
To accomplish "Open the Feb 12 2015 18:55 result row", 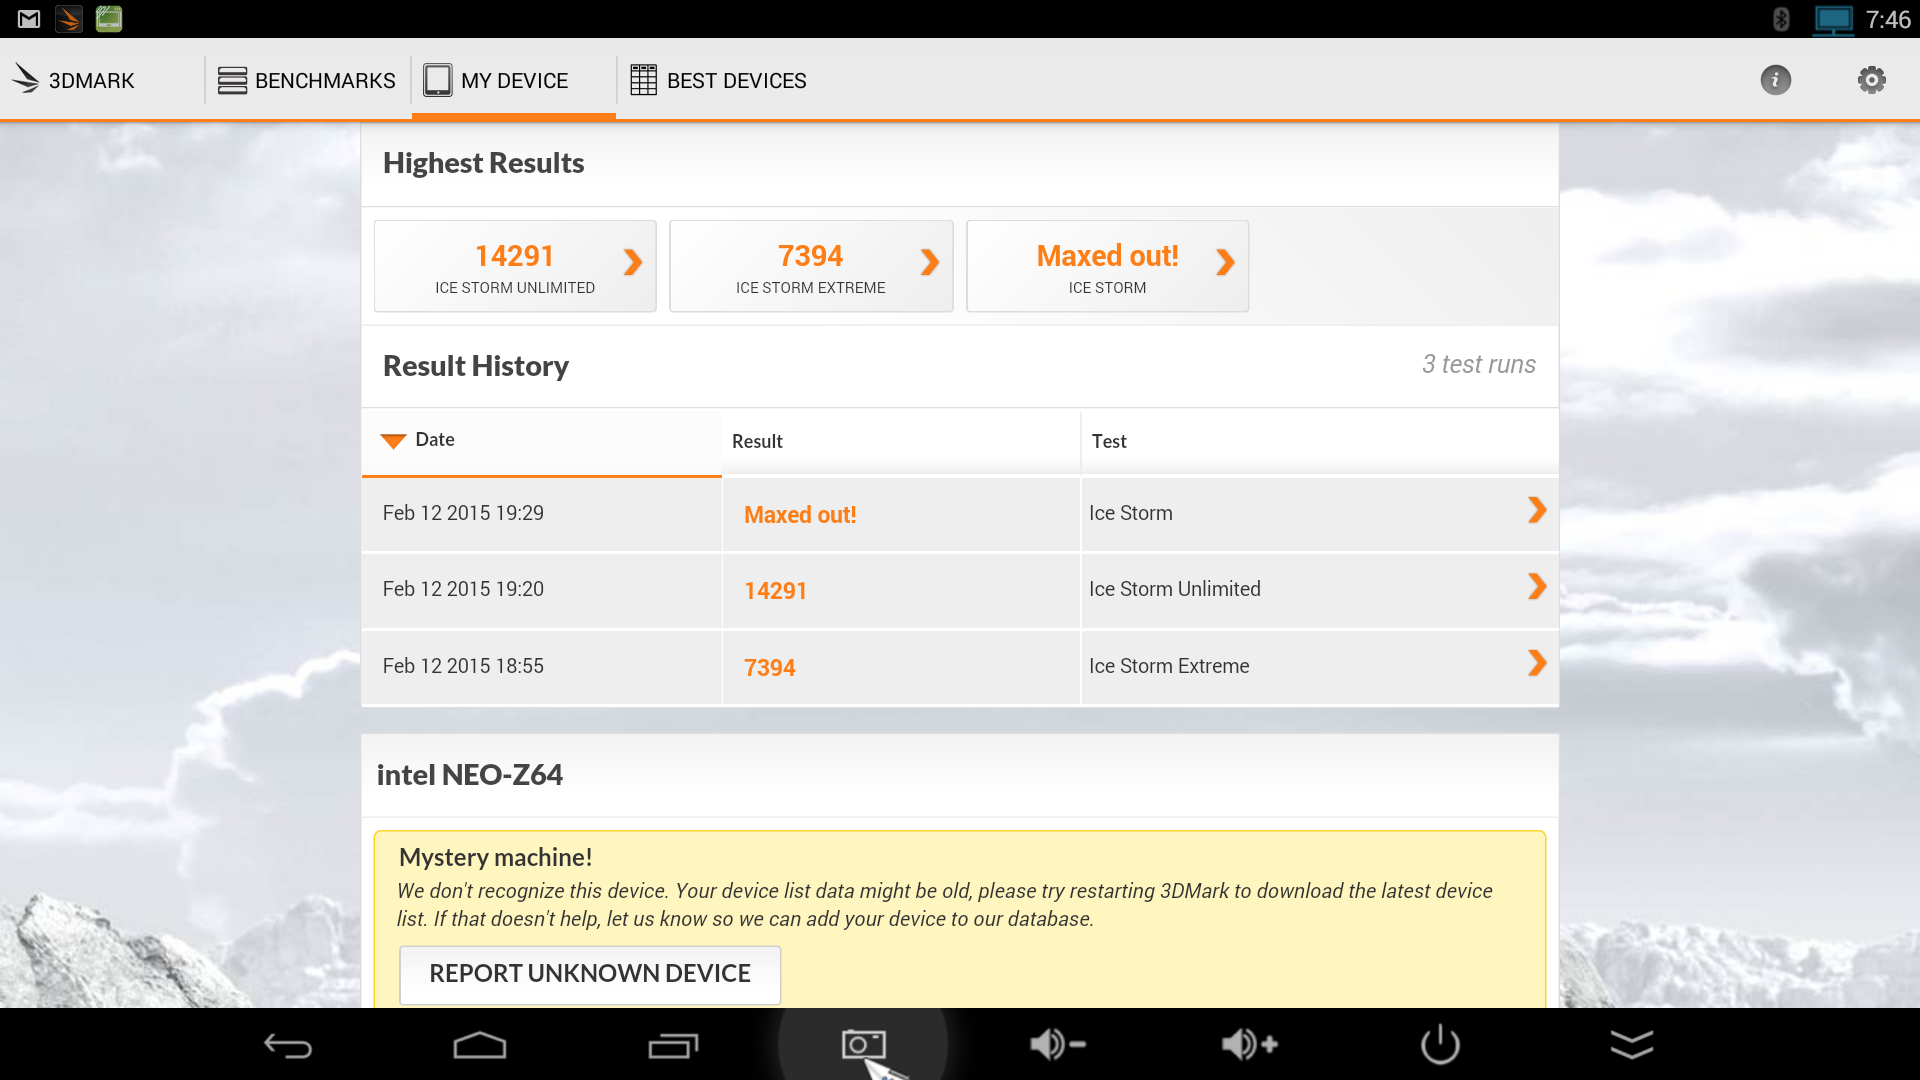I will (x=960, y=667).
